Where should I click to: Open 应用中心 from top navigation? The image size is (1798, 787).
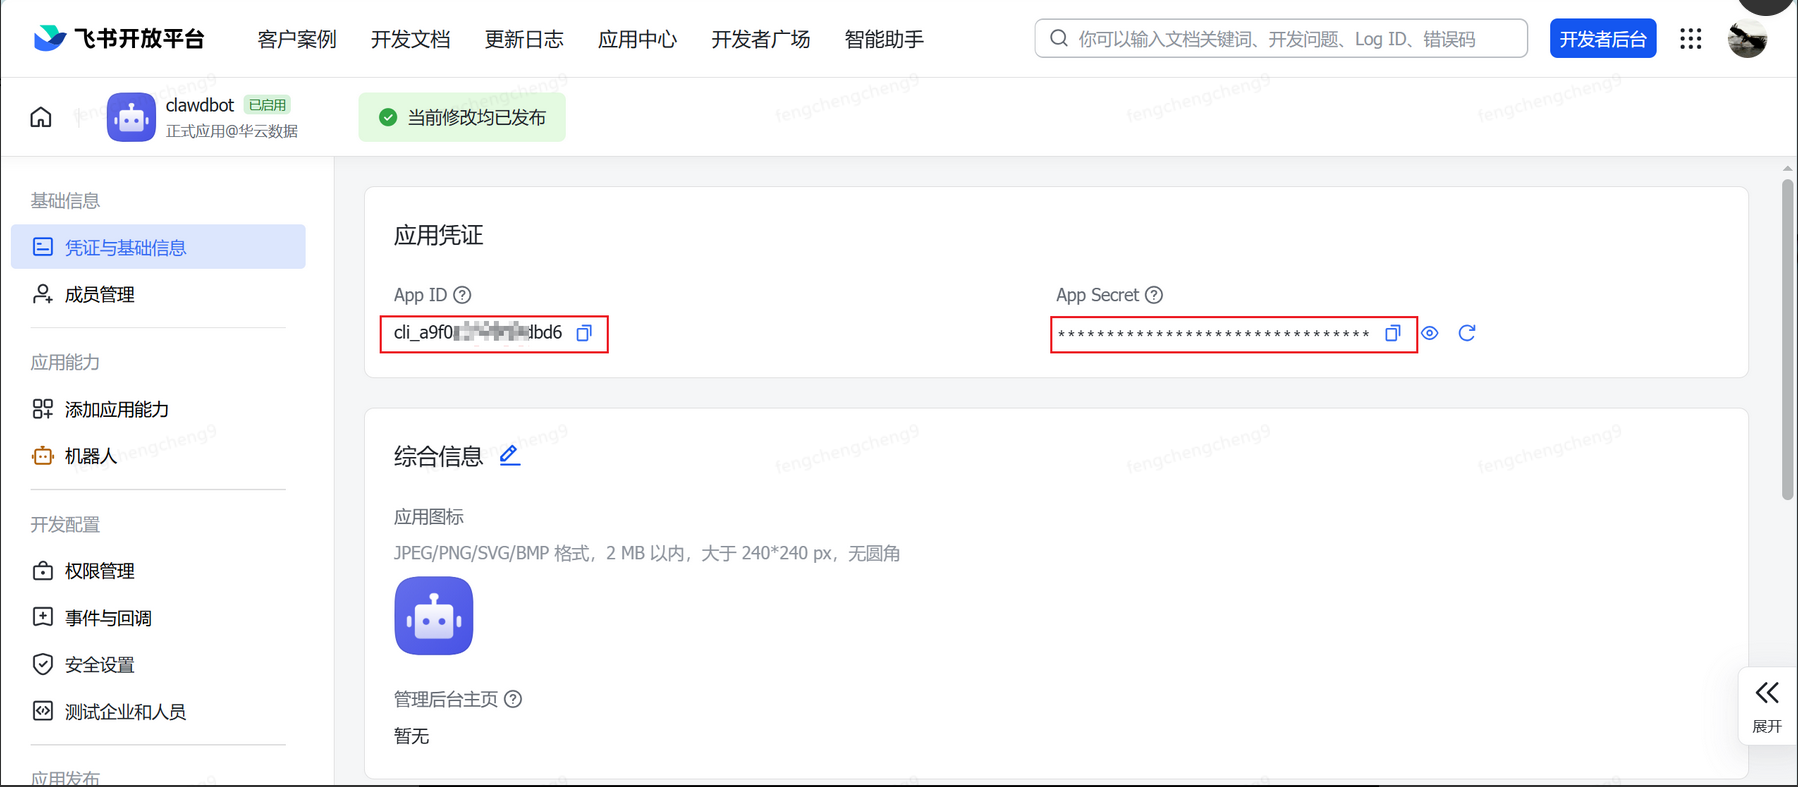click(637, 39)
